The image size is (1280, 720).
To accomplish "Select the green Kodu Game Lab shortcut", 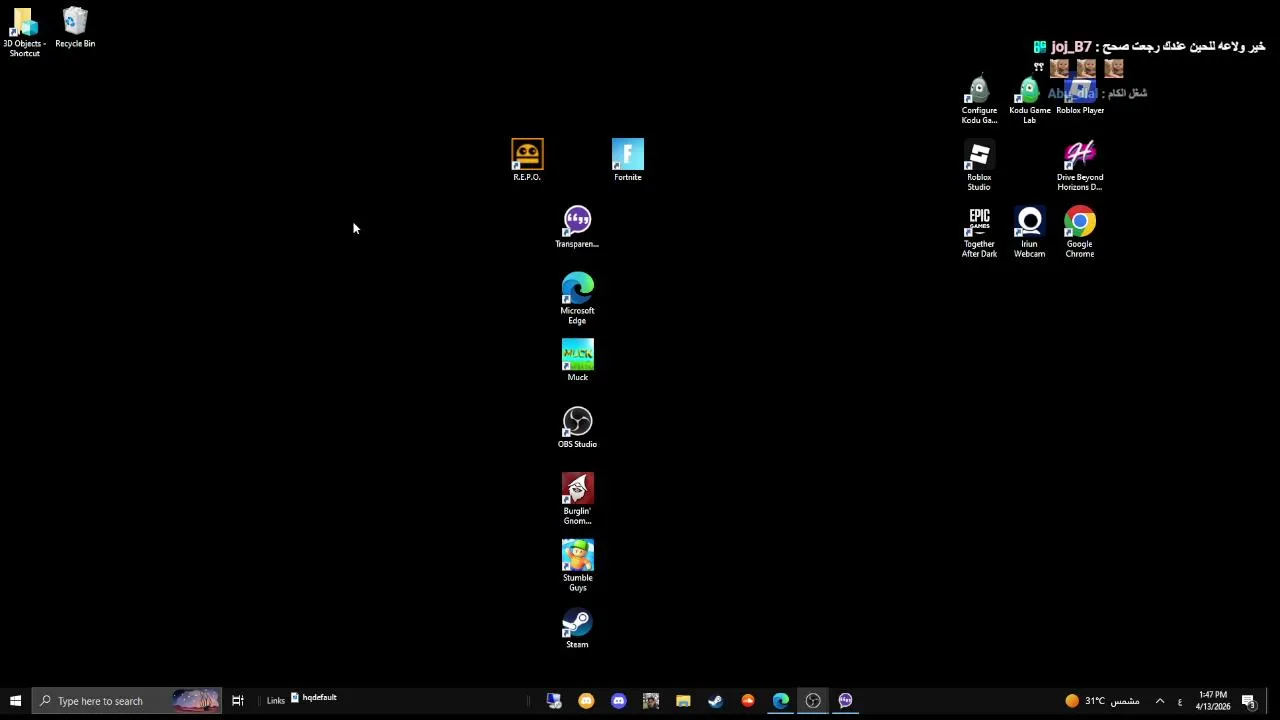I will pos(1029,99).
